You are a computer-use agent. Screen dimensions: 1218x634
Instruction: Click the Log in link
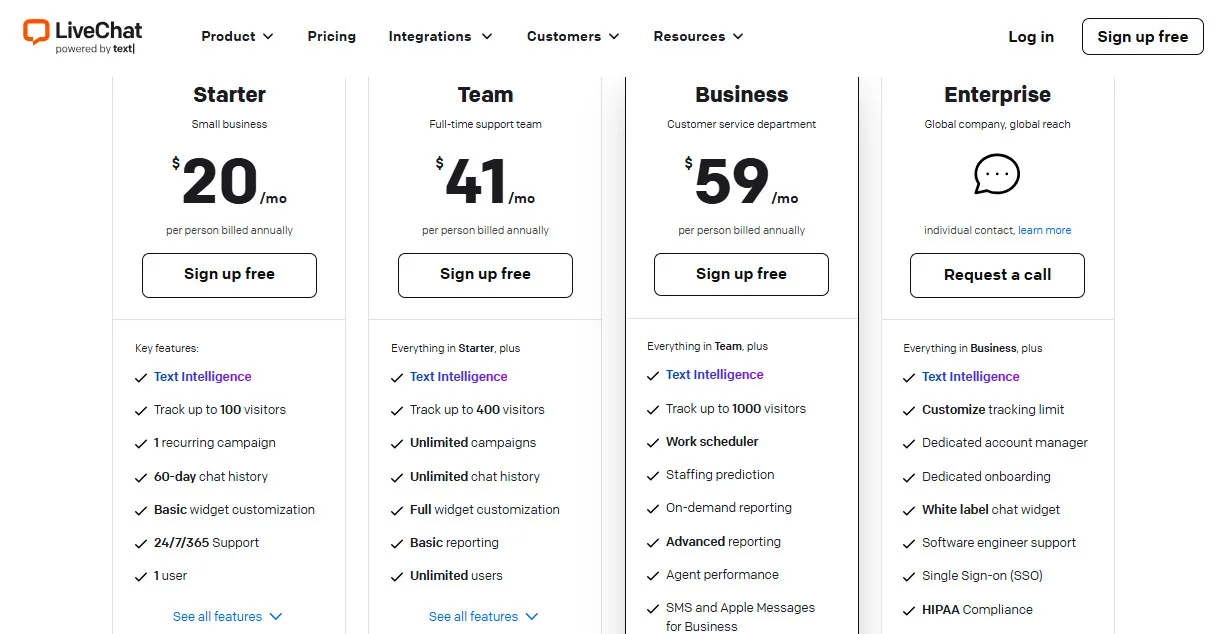[1031, 36]
